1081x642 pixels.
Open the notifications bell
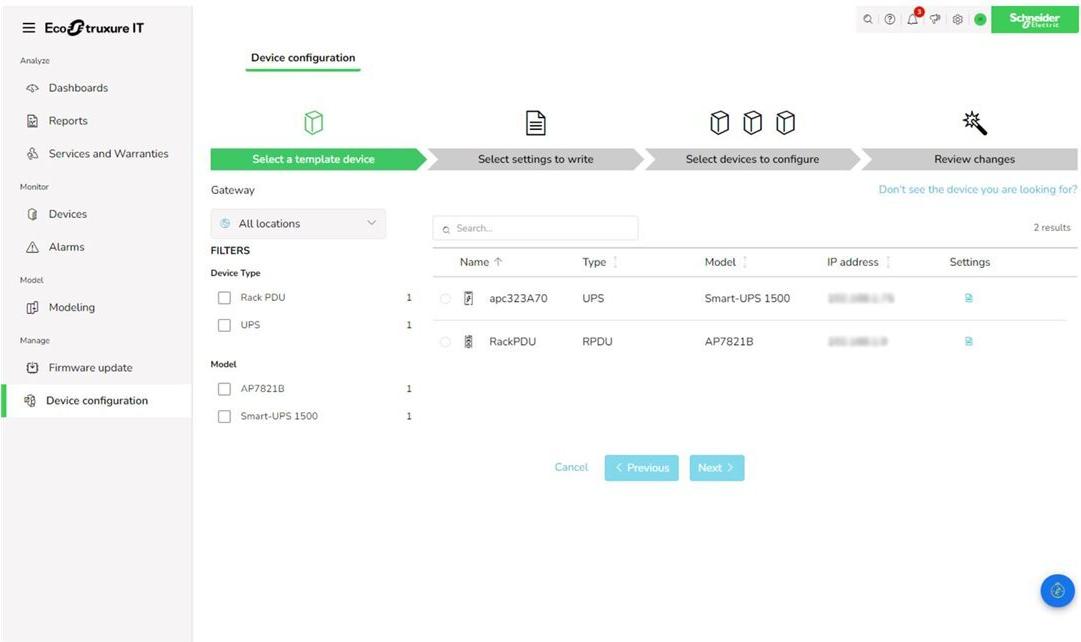(x=912, y=20)
